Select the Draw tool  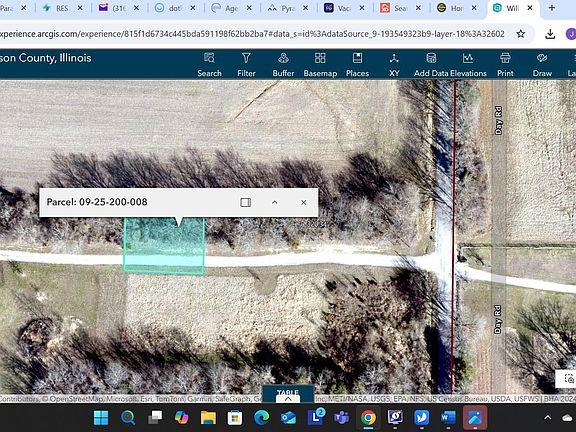pyautogui.click(x=542, y=65)
